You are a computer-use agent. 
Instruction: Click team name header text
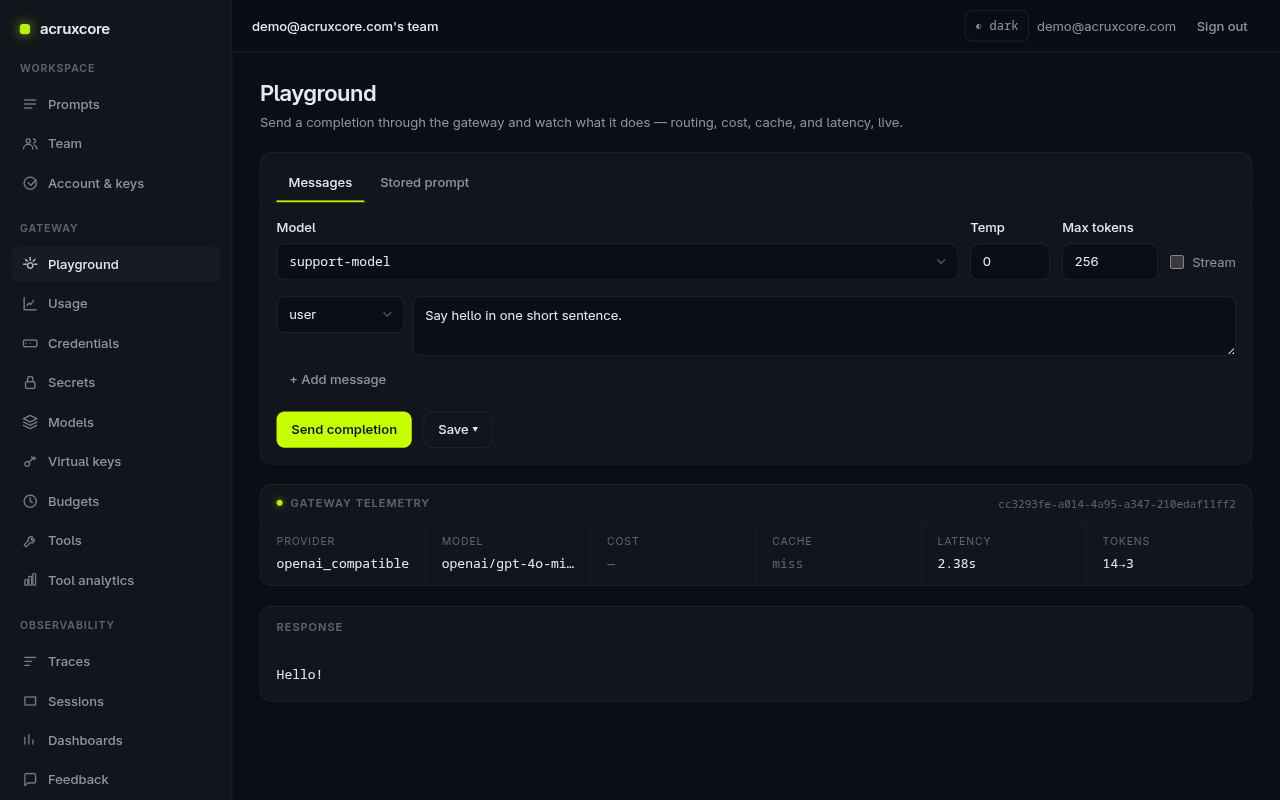click(345, 26)
